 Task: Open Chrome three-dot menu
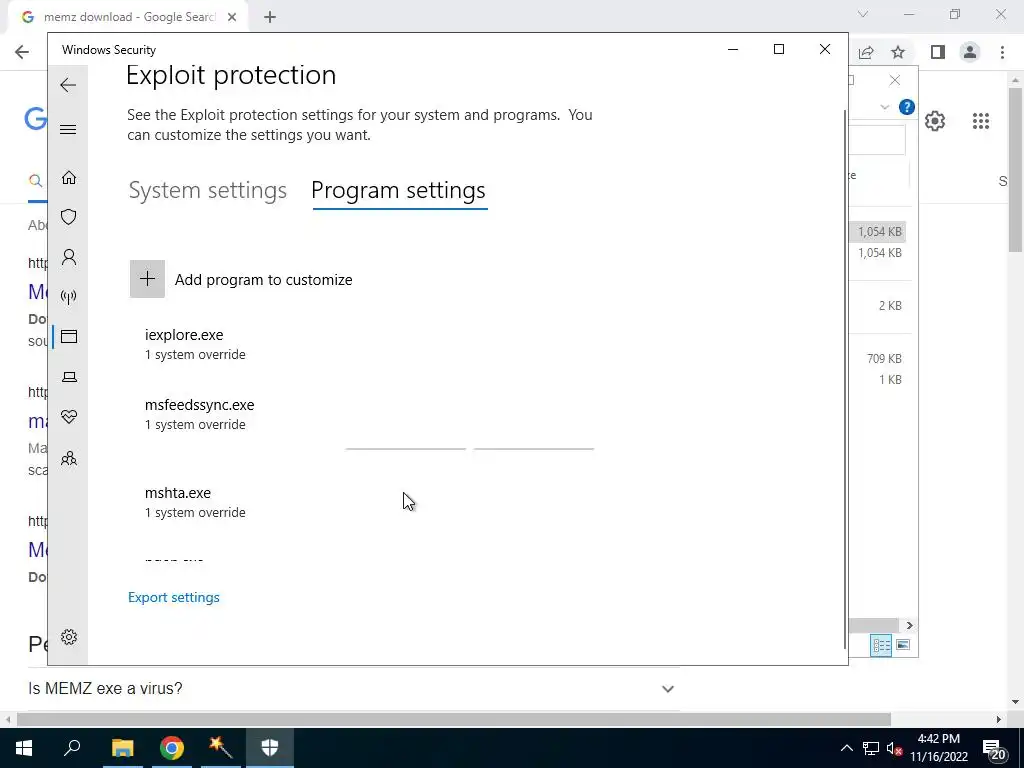click(1002, 52)
